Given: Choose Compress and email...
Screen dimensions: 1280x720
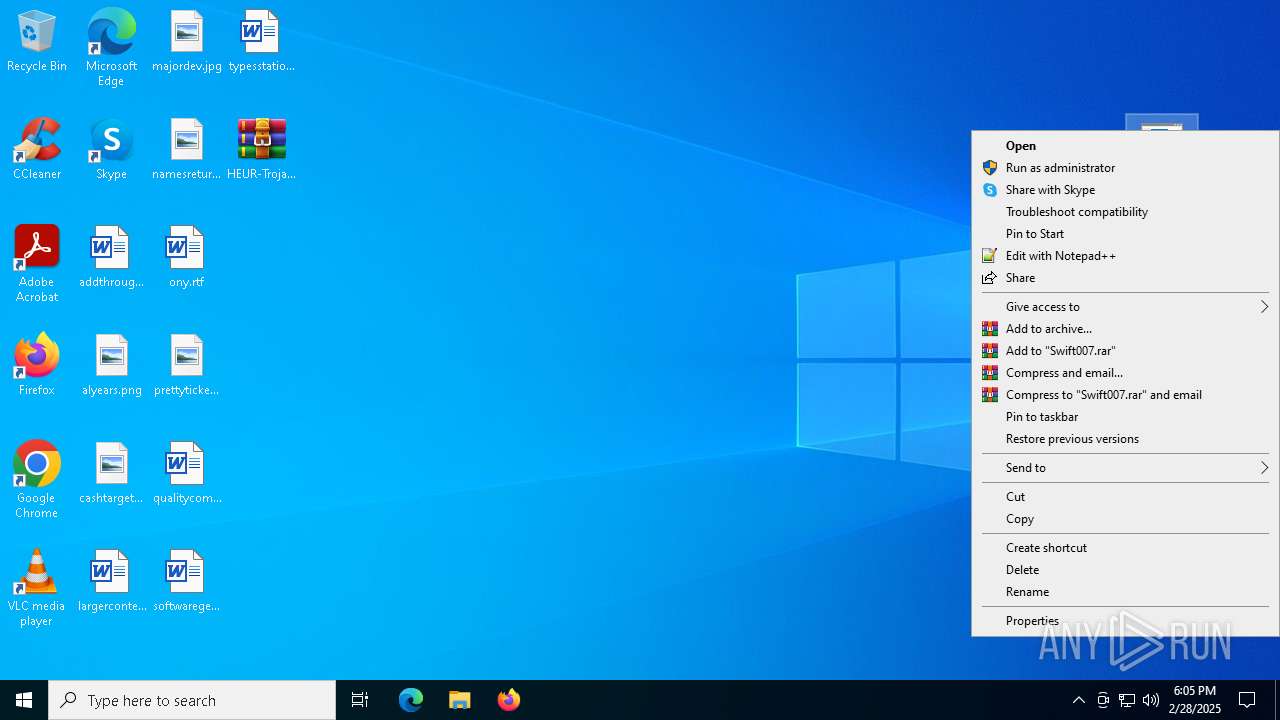Looking at the screenshot, I should pyautogui.click(x=1125, y=373).
